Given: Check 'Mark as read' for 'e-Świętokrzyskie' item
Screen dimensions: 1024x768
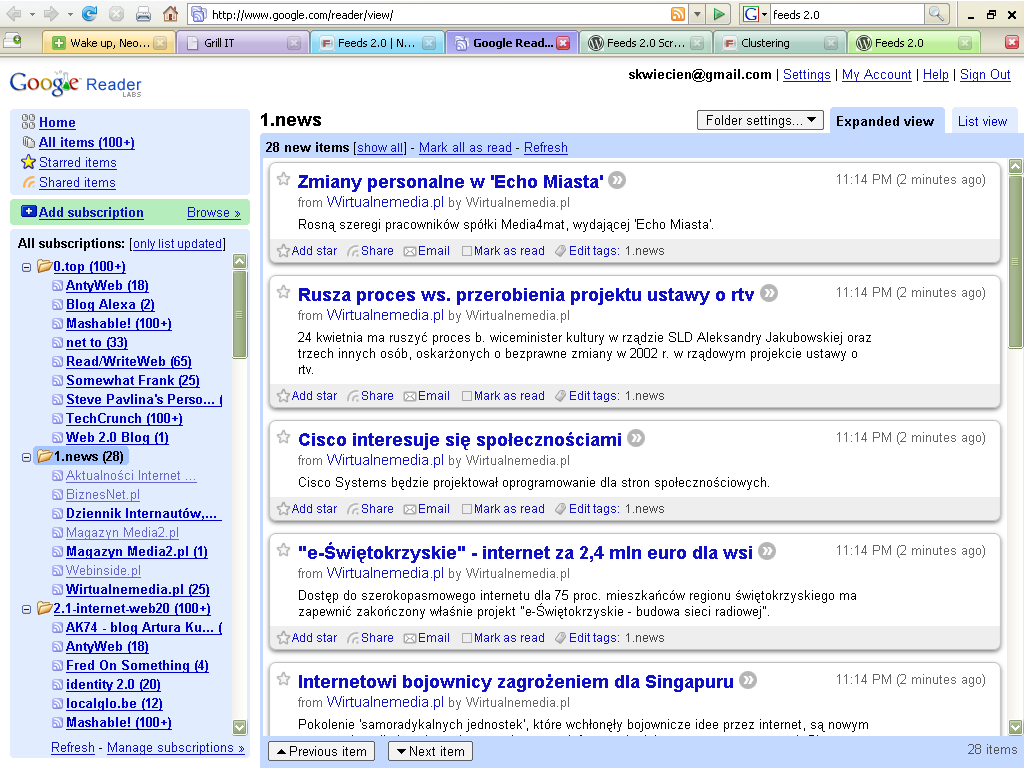Looking at the screenshot, I should point(467,638).
